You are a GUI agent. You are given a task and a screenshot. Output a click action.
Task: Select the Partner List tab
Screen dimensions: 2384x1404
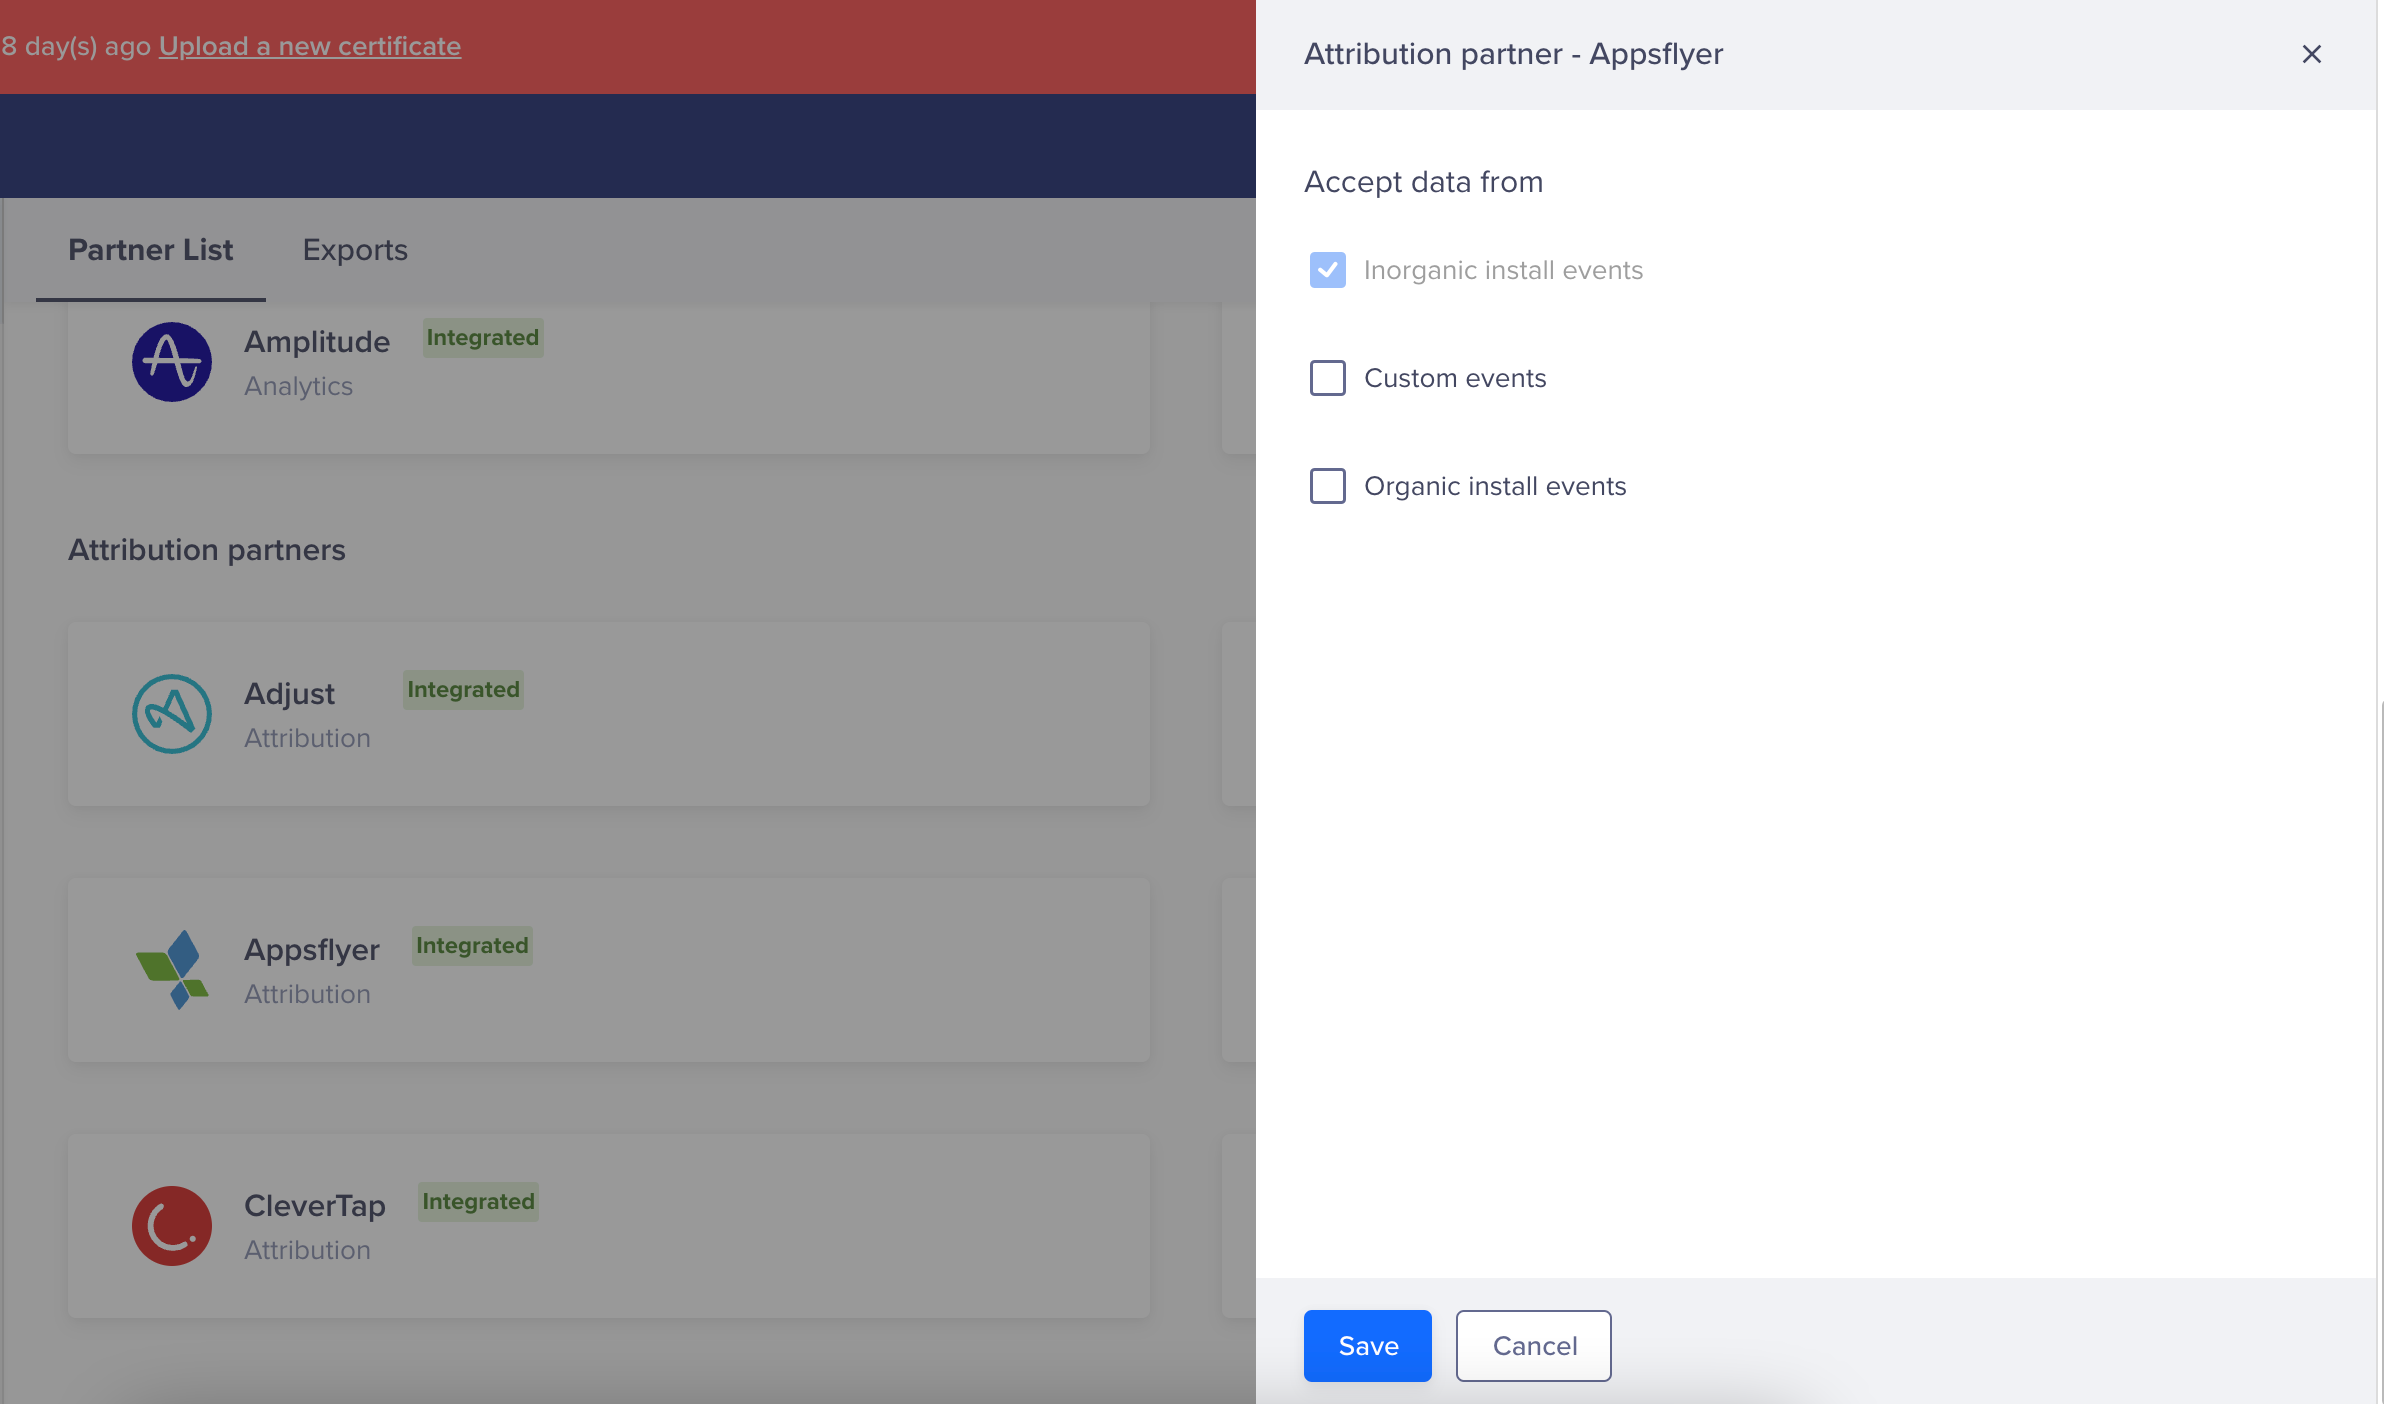150,250
